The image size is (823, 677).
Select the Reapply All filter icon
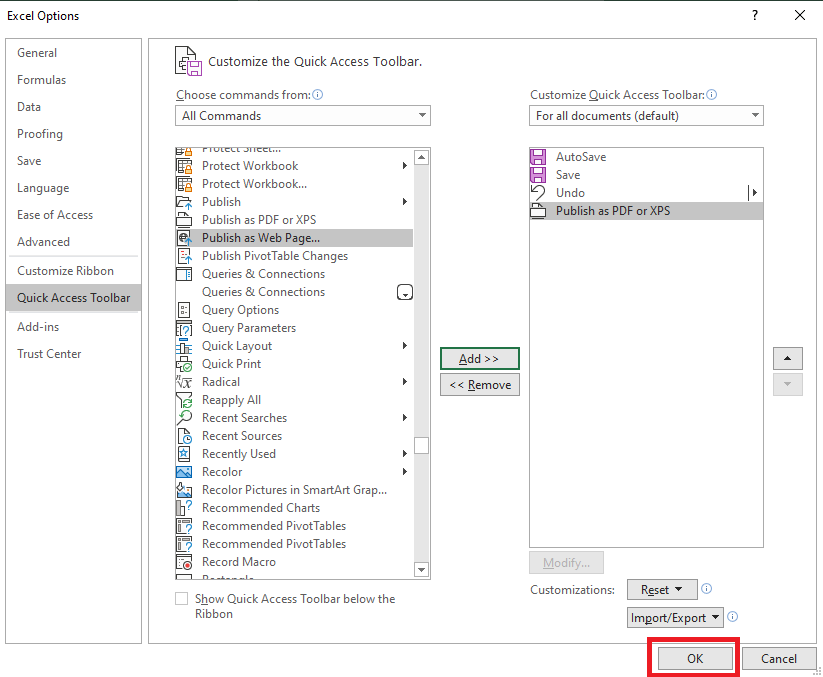tap(184, 400)
